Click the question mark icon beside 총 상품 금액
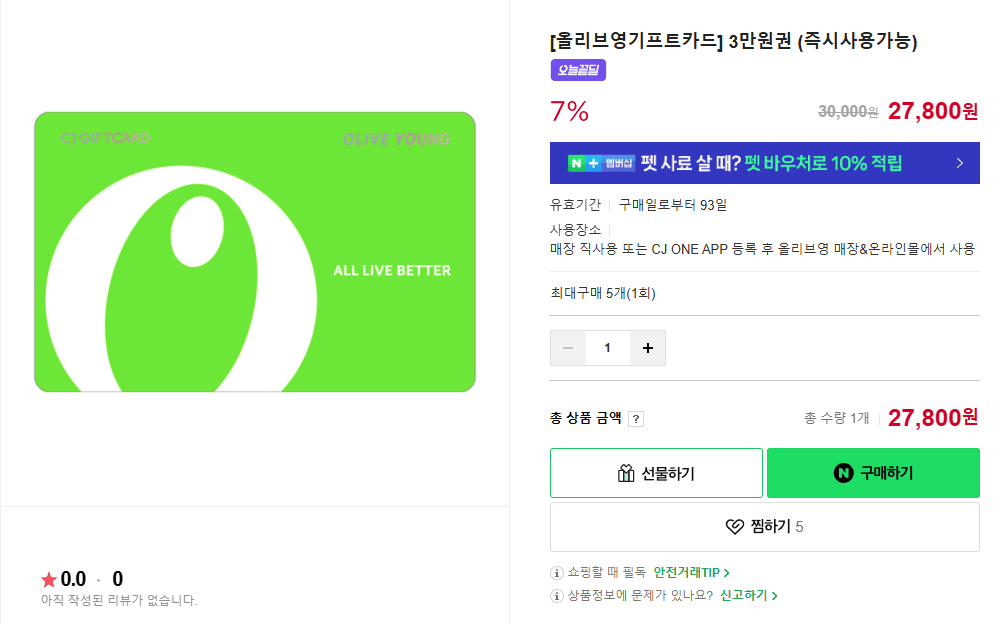The height and width of the screenshot is (624, 993). coord(636,419)
